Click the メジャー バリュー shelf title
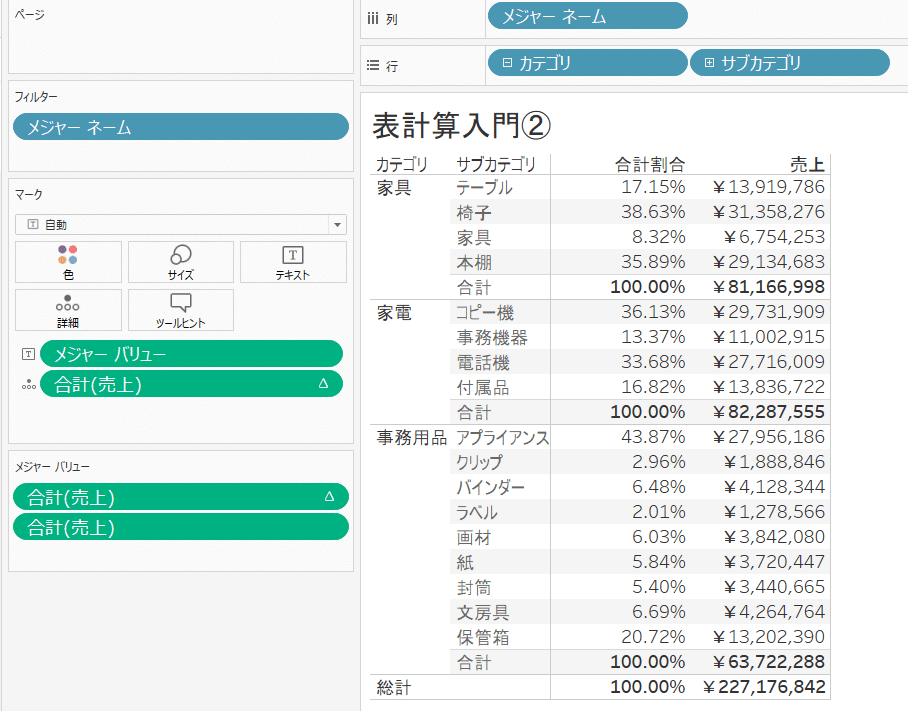The height and width of the screenshot is (711, 908). point(52,467)
